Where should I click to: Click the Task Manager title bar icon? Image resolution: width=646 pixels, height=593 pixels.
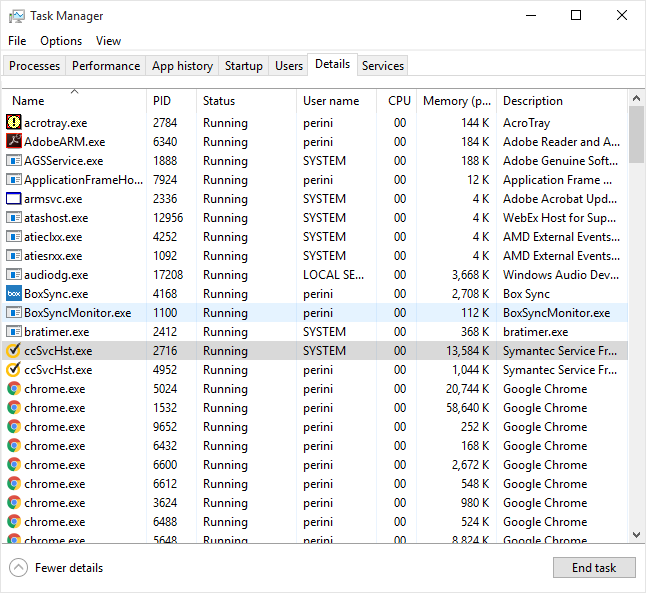[16, 16]
